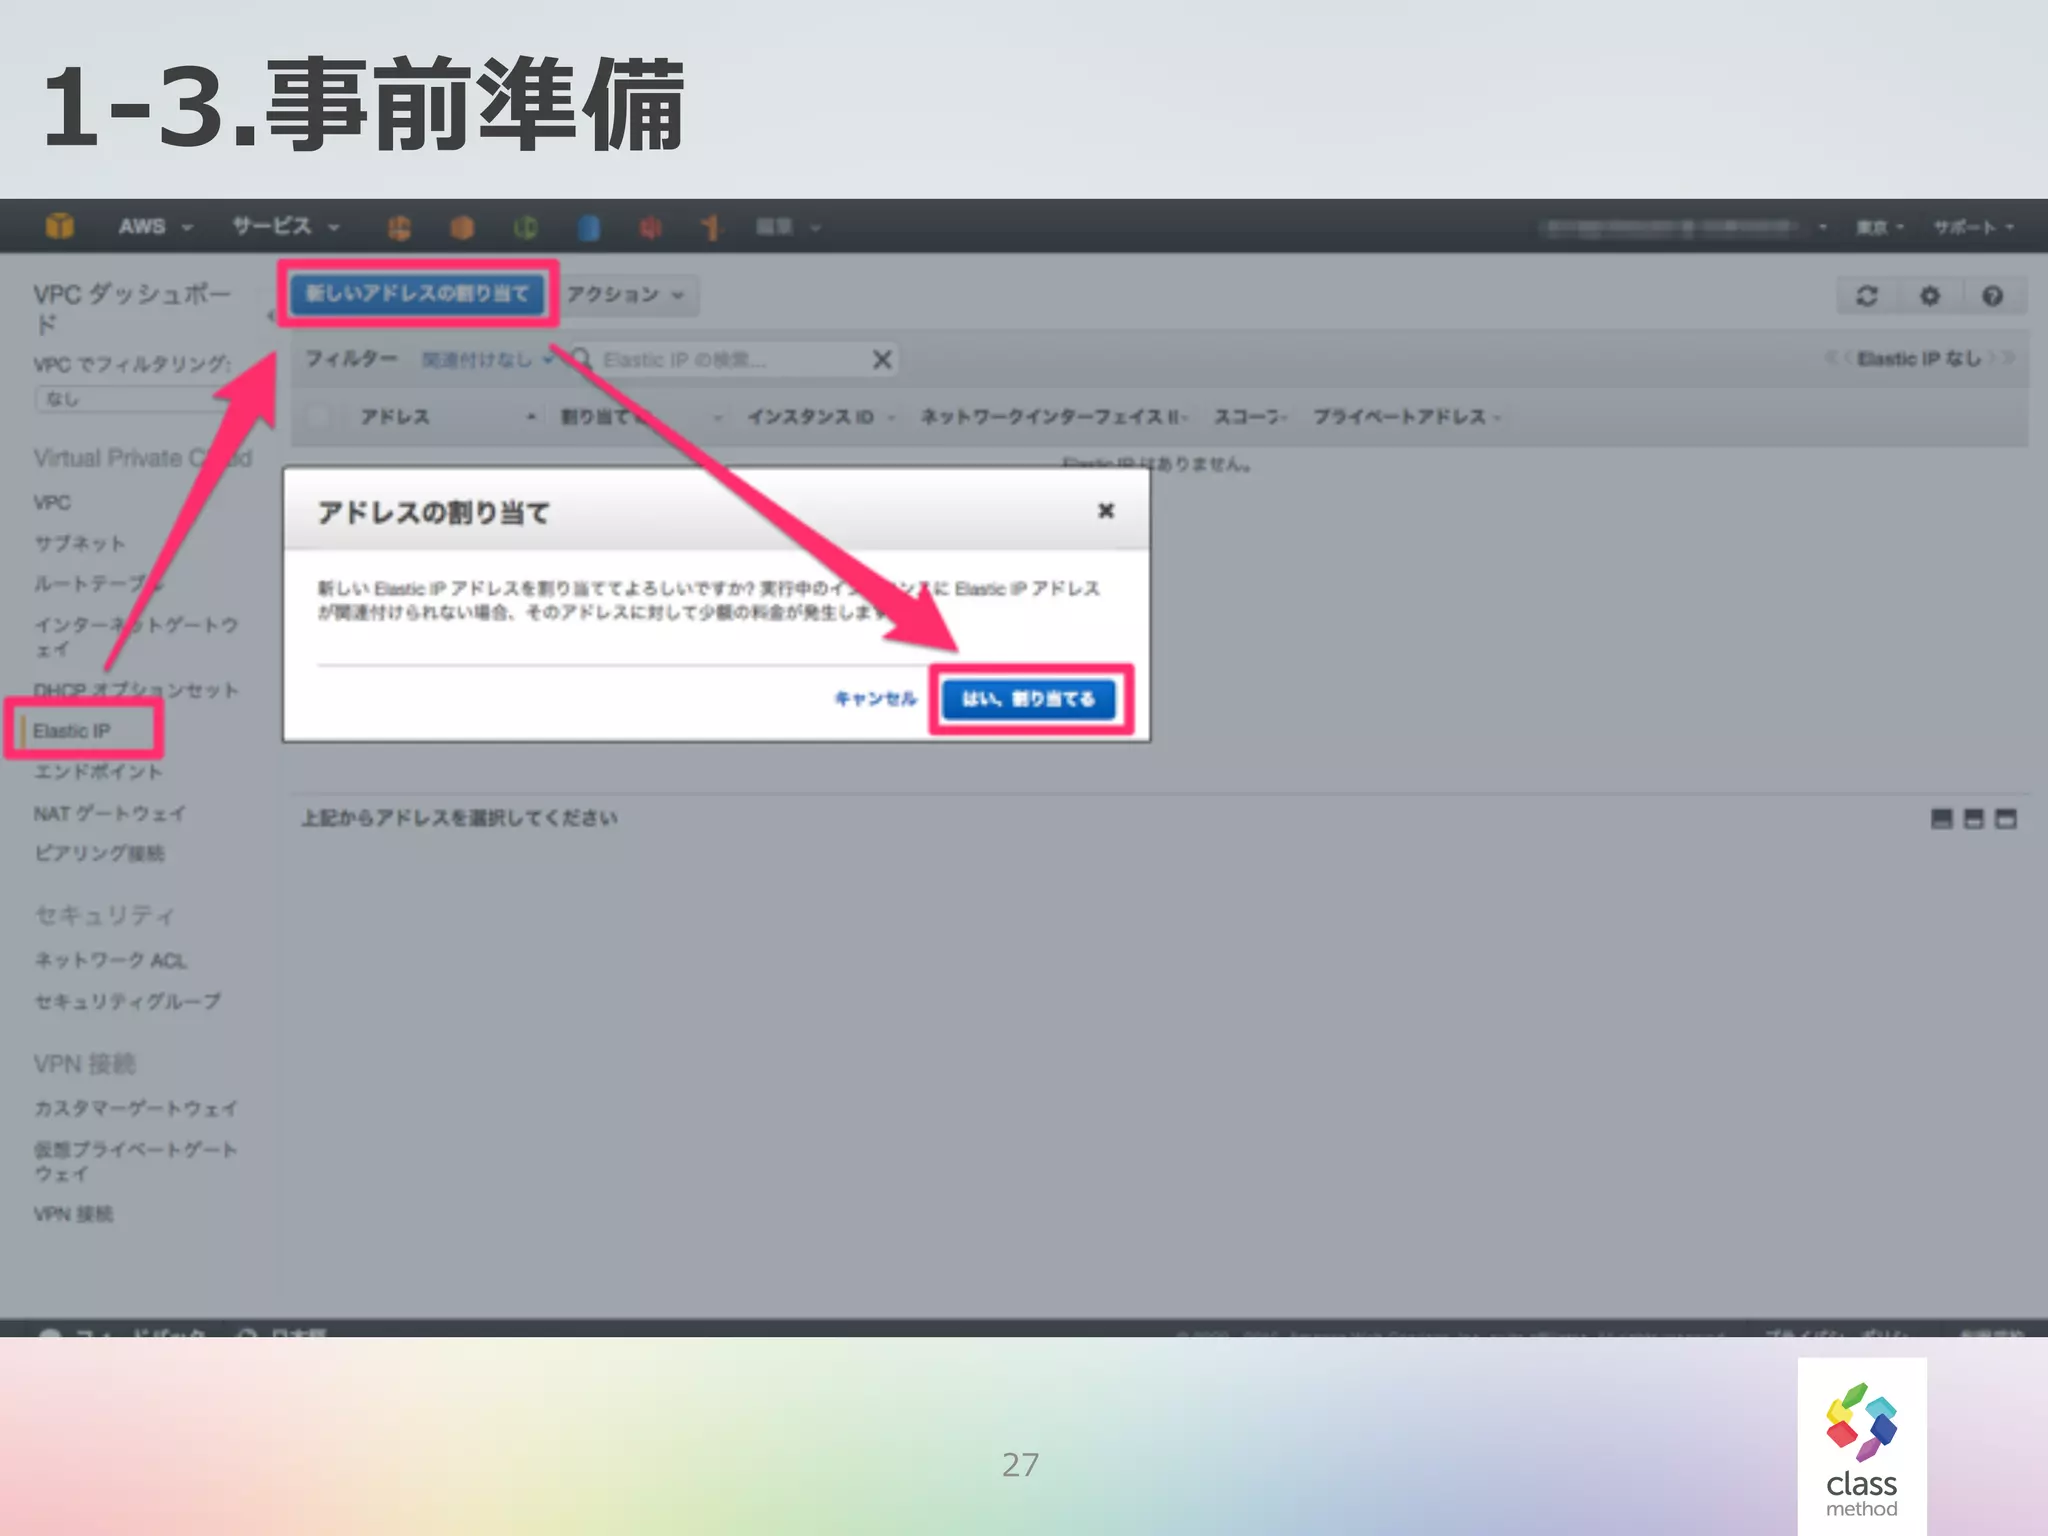This screenshot has height=1536, width=2048.
Task: Clear the Elastic IP search with X icon
Action: (x=881, y=360)
